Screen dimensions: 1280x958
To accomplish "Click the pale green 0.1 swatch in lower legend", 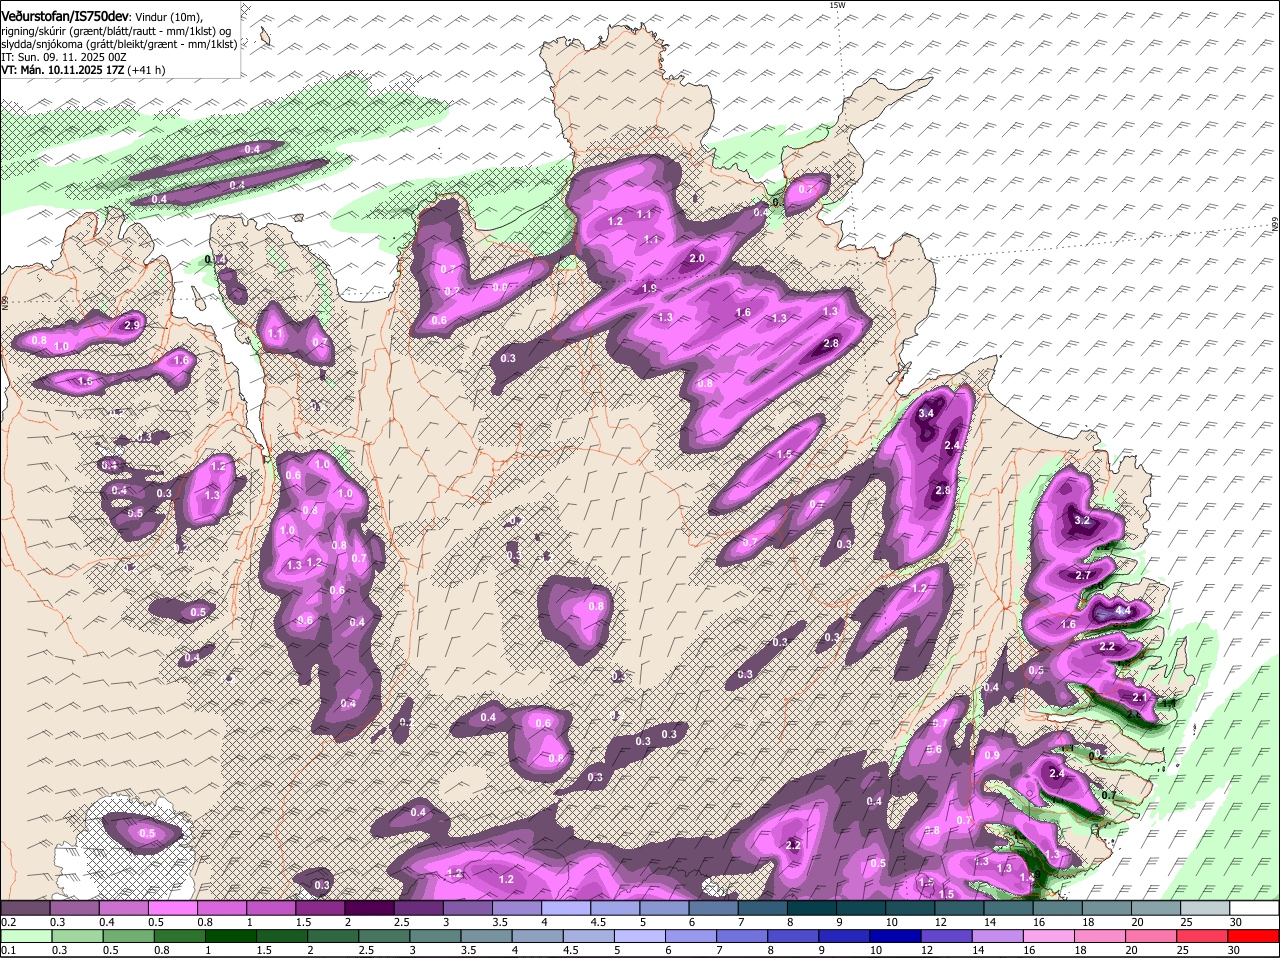I will [x=26, y=935].
